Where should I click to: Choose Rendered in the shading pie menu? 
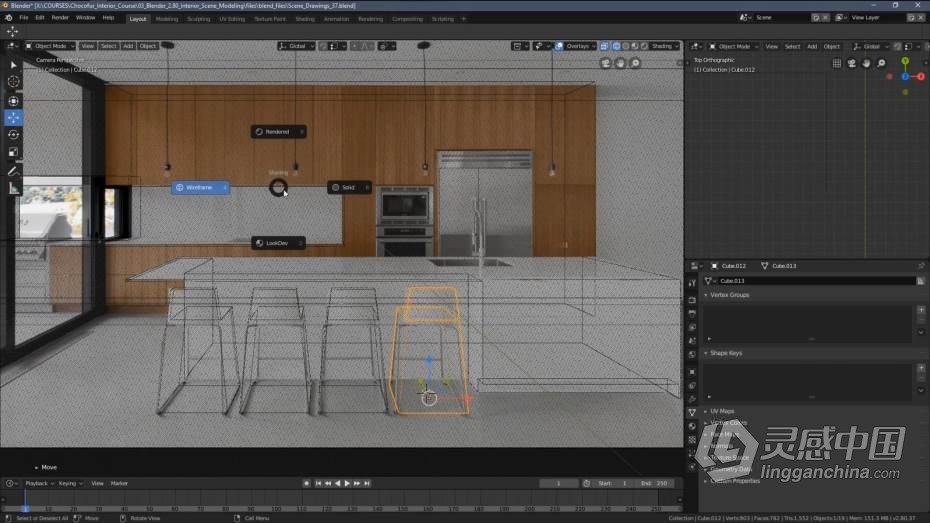click(x=278, y=132)
